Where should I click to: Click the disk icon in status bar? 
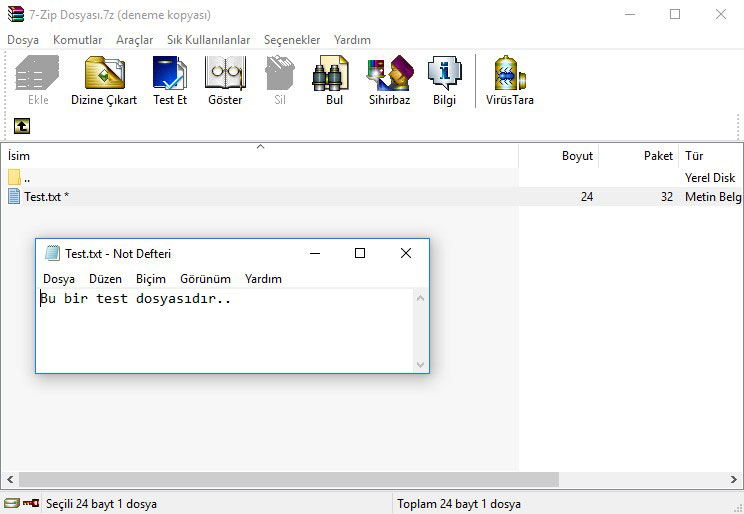pos(12,503)
